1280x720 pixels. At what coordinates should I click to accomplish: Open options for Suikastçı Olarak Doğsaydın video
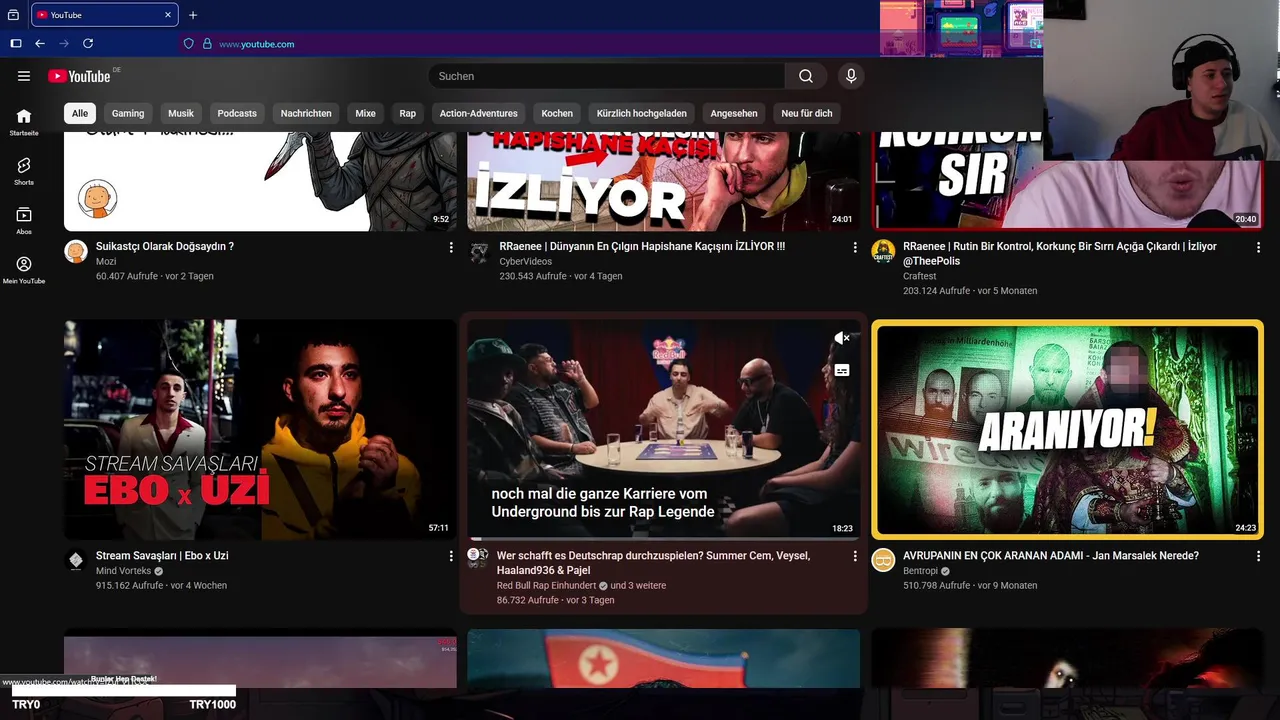pos(451,247)
